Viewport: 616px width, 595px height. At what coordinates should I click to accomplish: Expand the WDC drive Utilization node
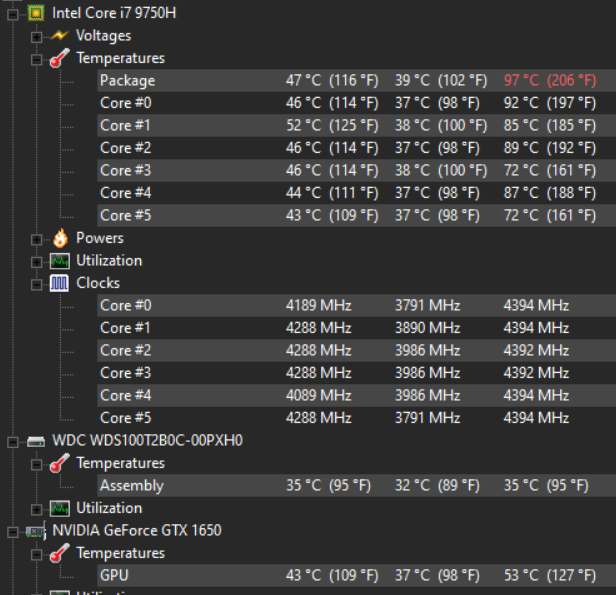(36, 510)
